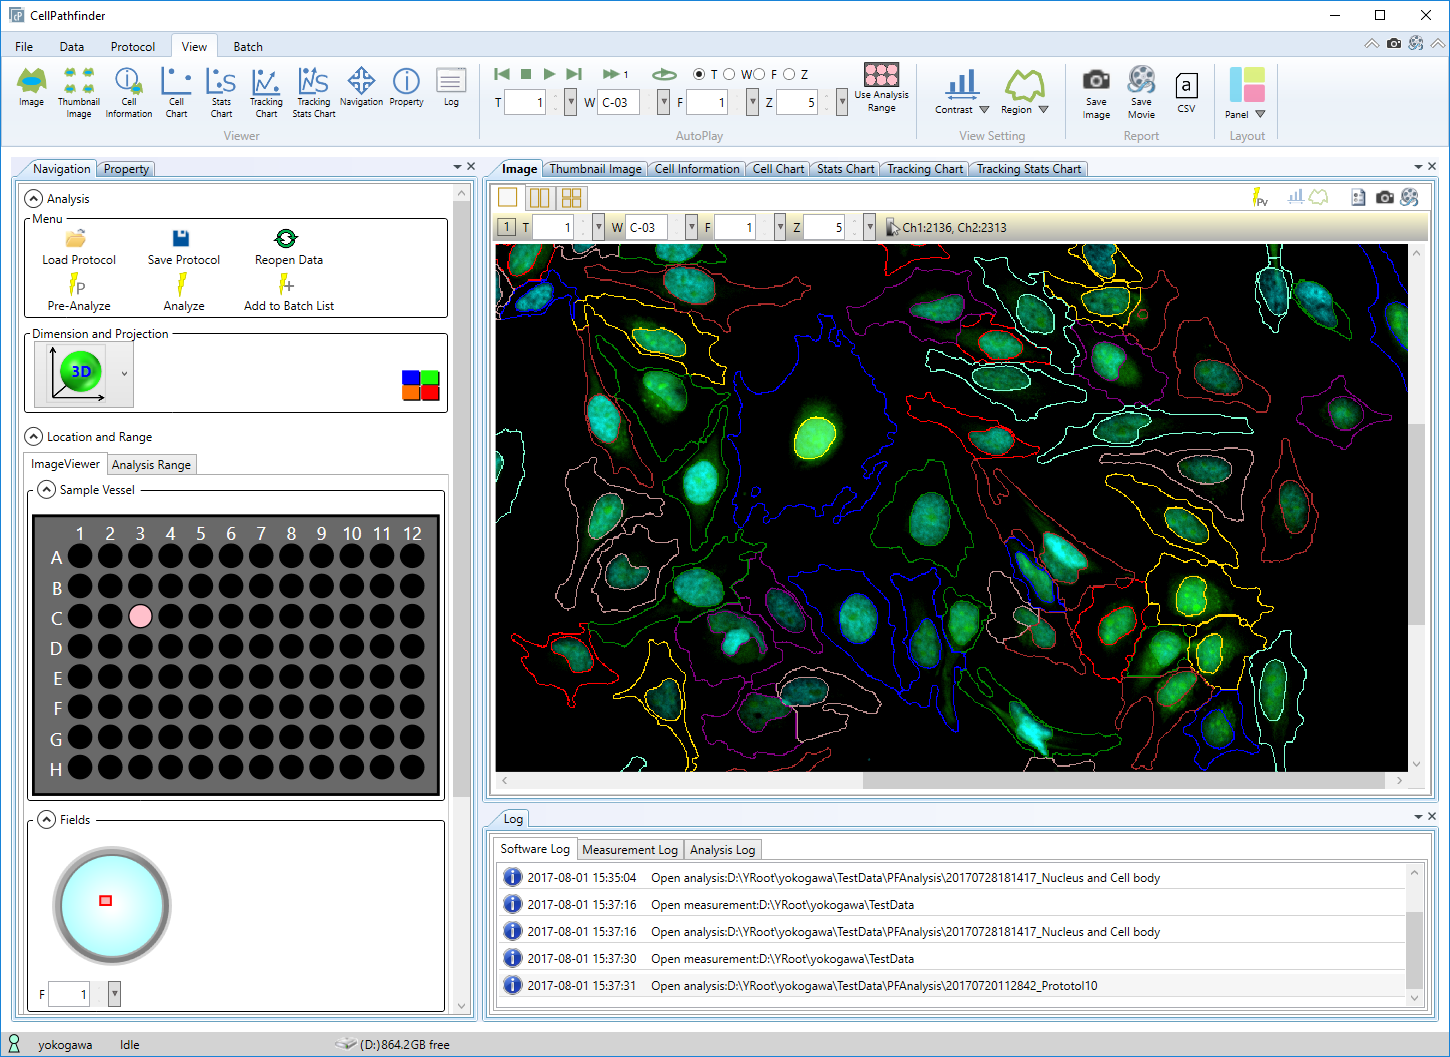Click Add to Batch List
This screenshot has width=1450, height=1057.
tap(288, 295)
